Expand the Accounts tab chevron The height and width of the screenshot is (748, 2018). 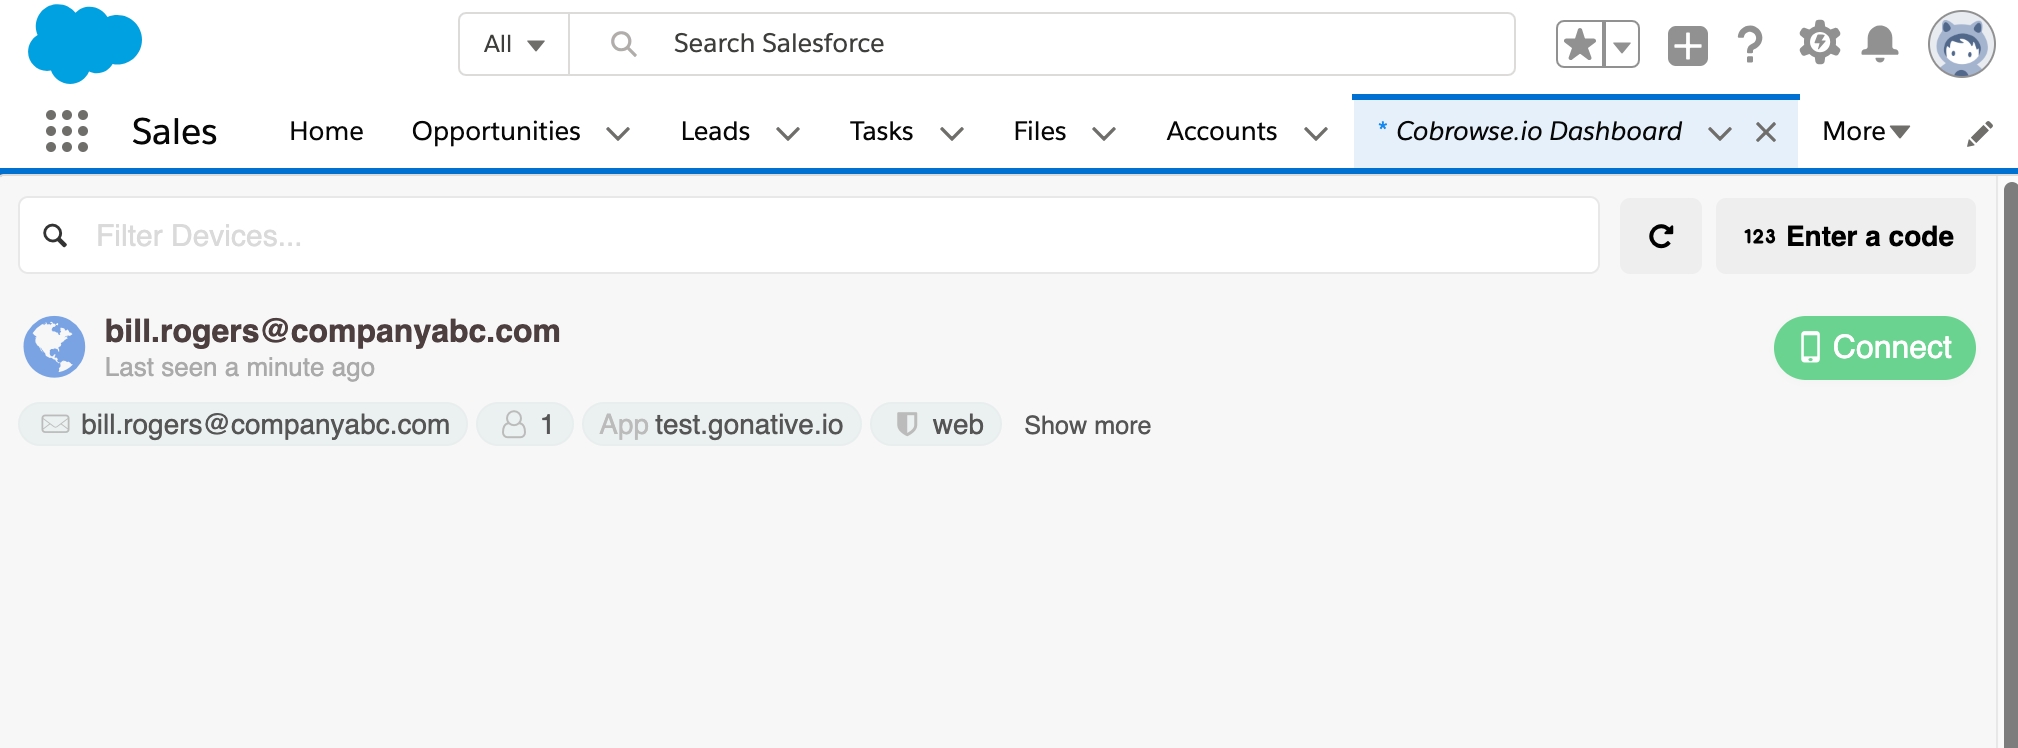click(x=1316, y=133)
